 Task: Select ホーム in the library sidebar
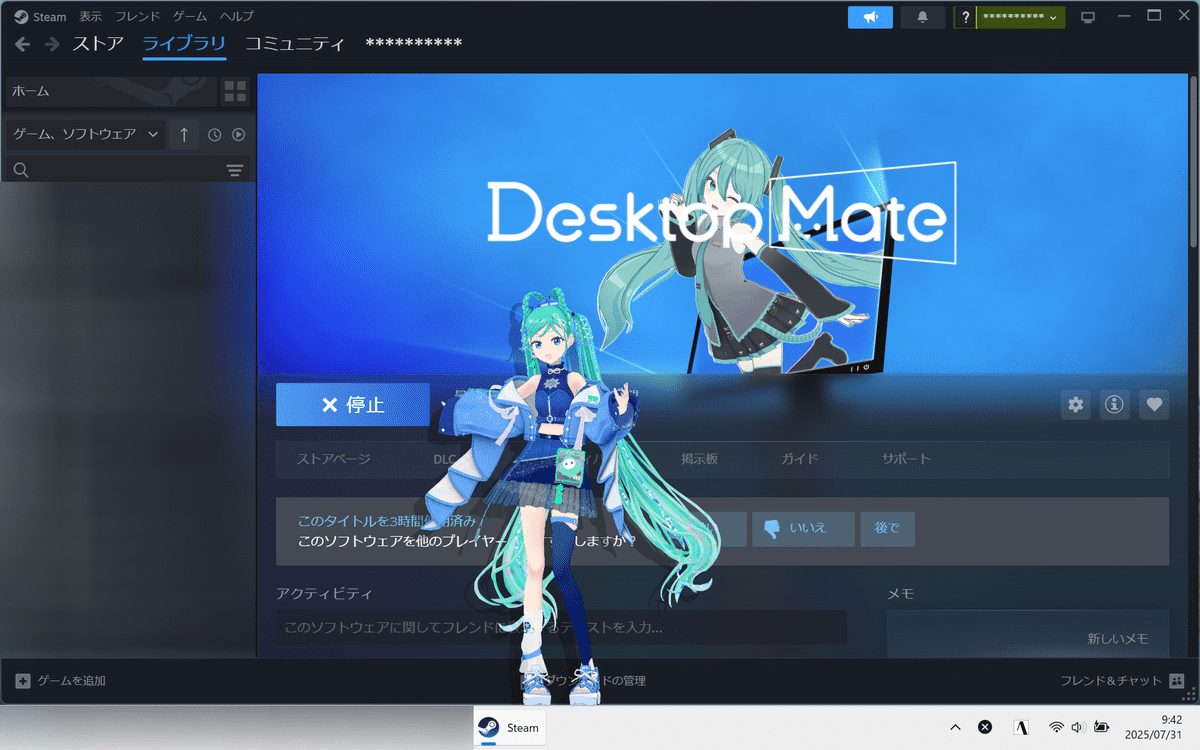point(111,91)
